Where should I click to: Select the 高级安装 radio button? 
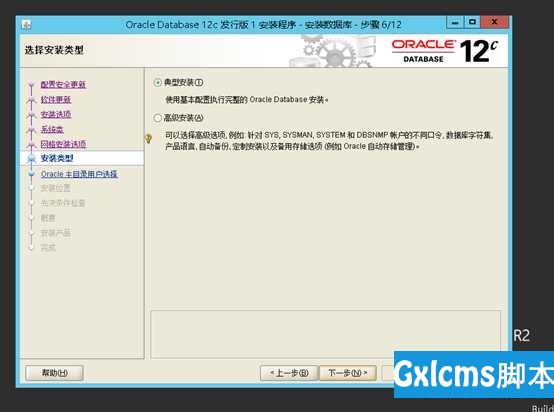158,118
